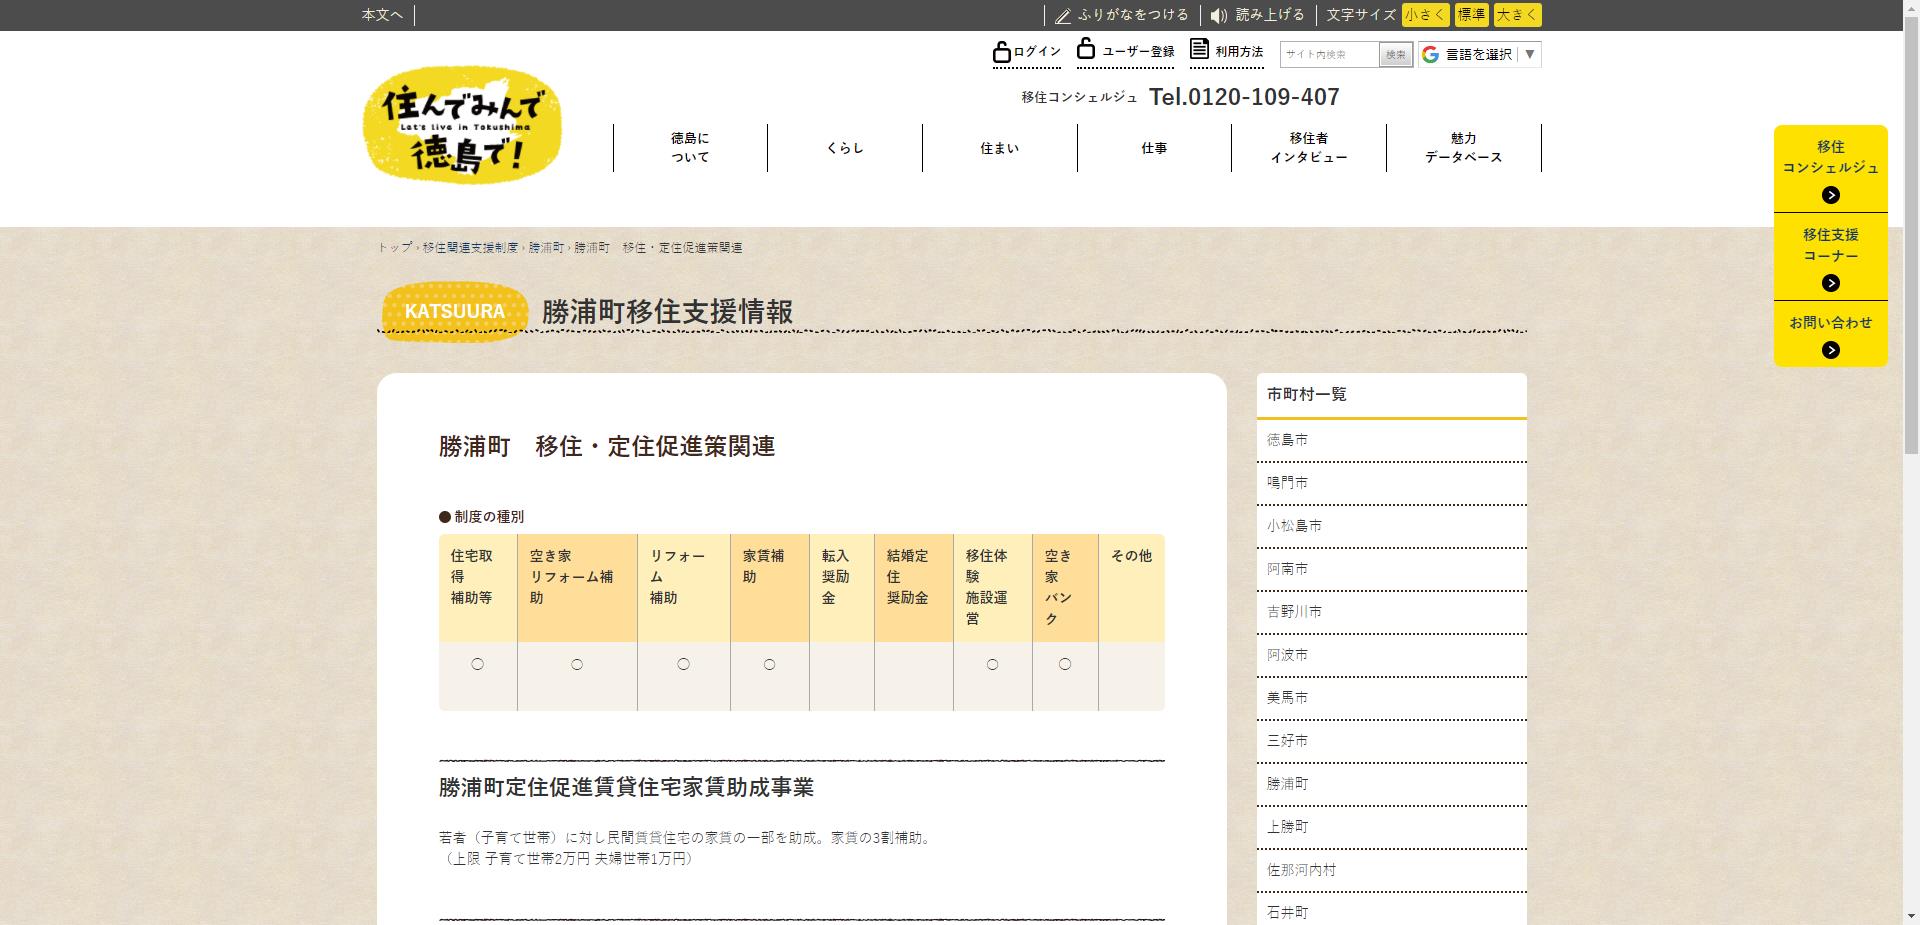
Task: Click the arrow icon under お問い合わせ
Action: [1830, 350]
